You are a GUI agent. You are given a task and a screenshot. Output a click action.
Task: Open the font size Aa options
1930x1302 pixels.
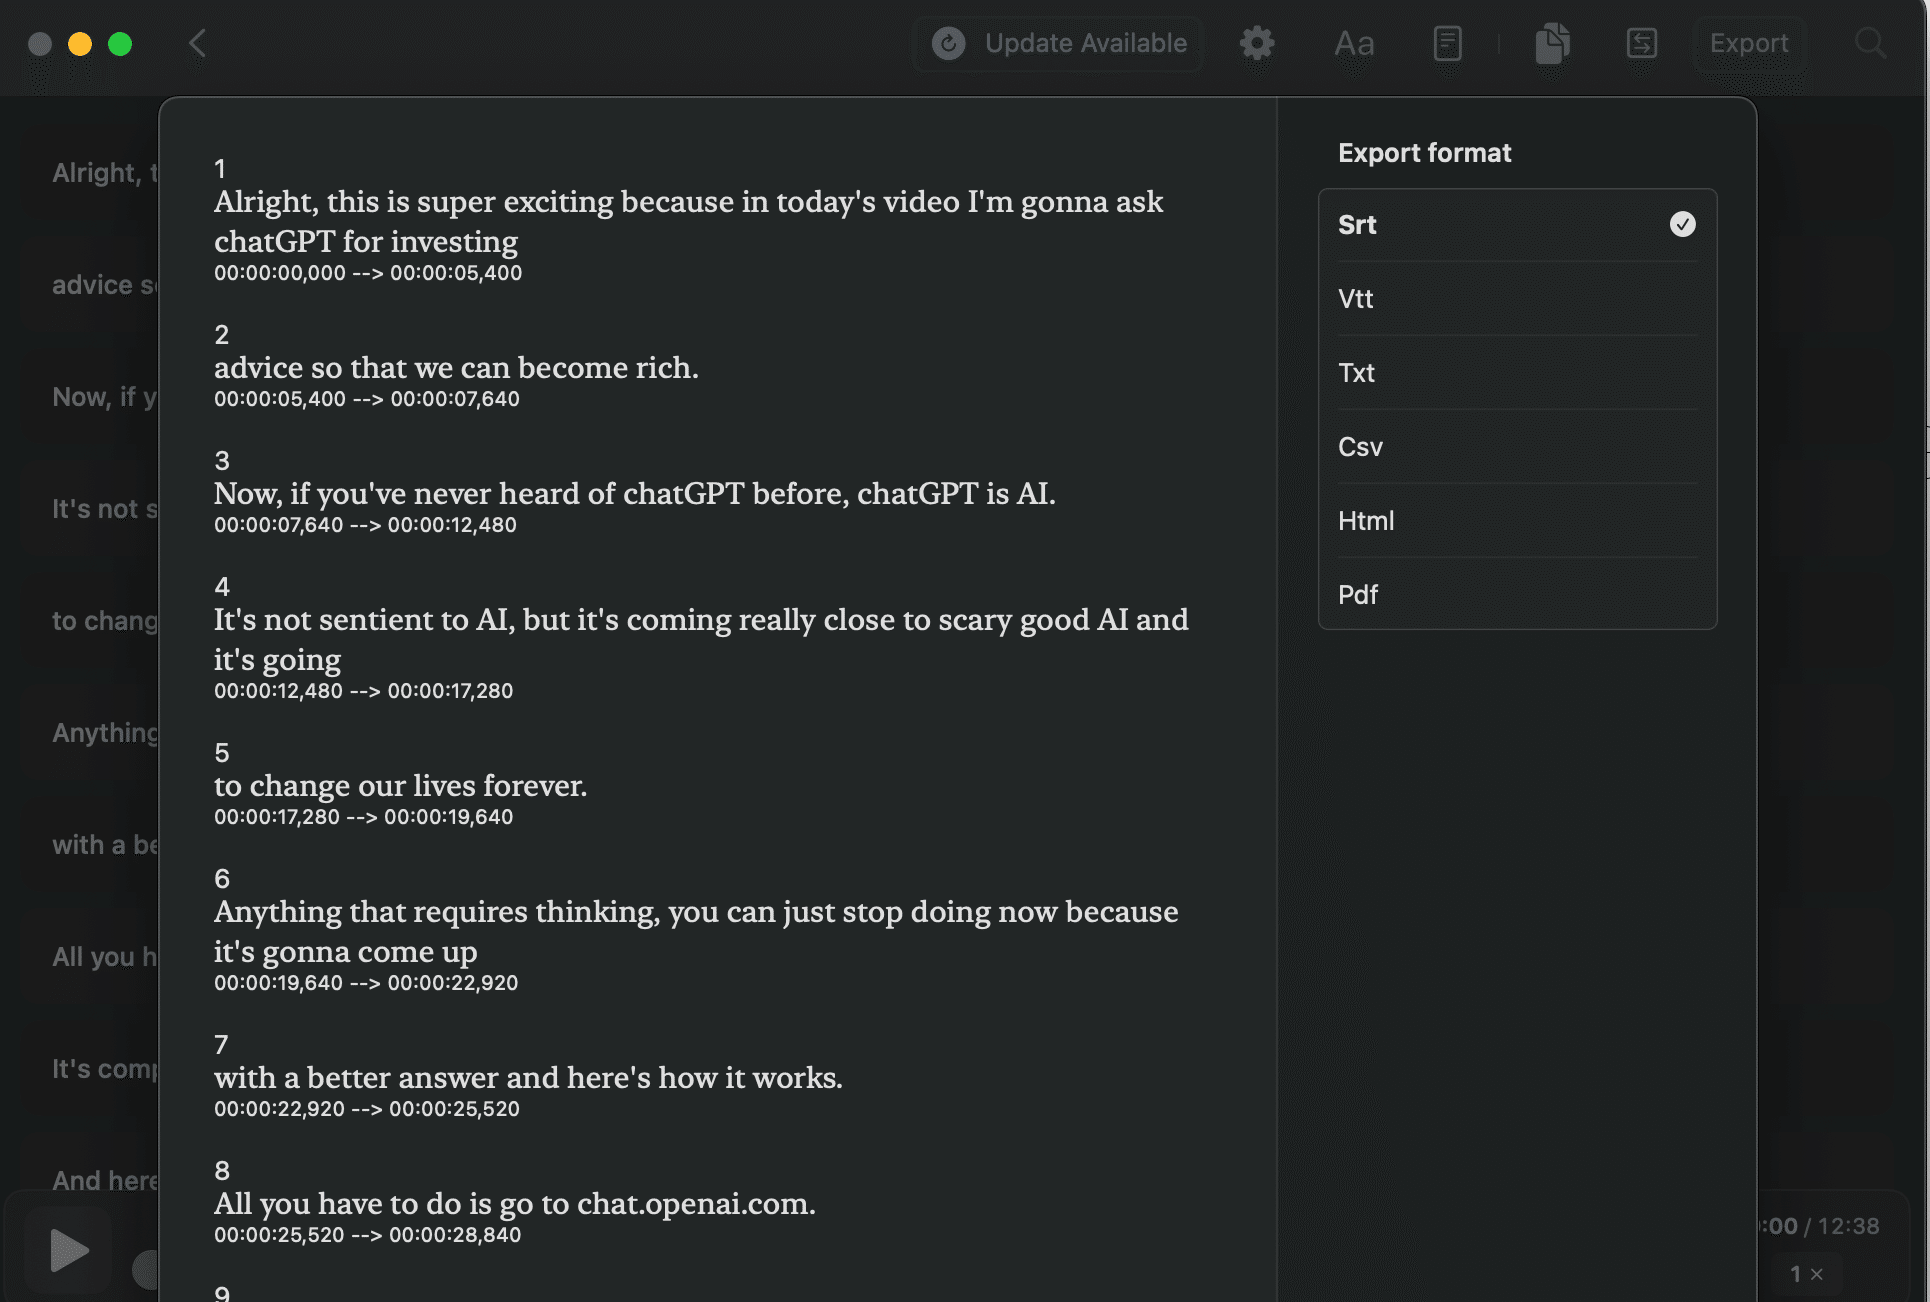click(x=1354, y=43)
